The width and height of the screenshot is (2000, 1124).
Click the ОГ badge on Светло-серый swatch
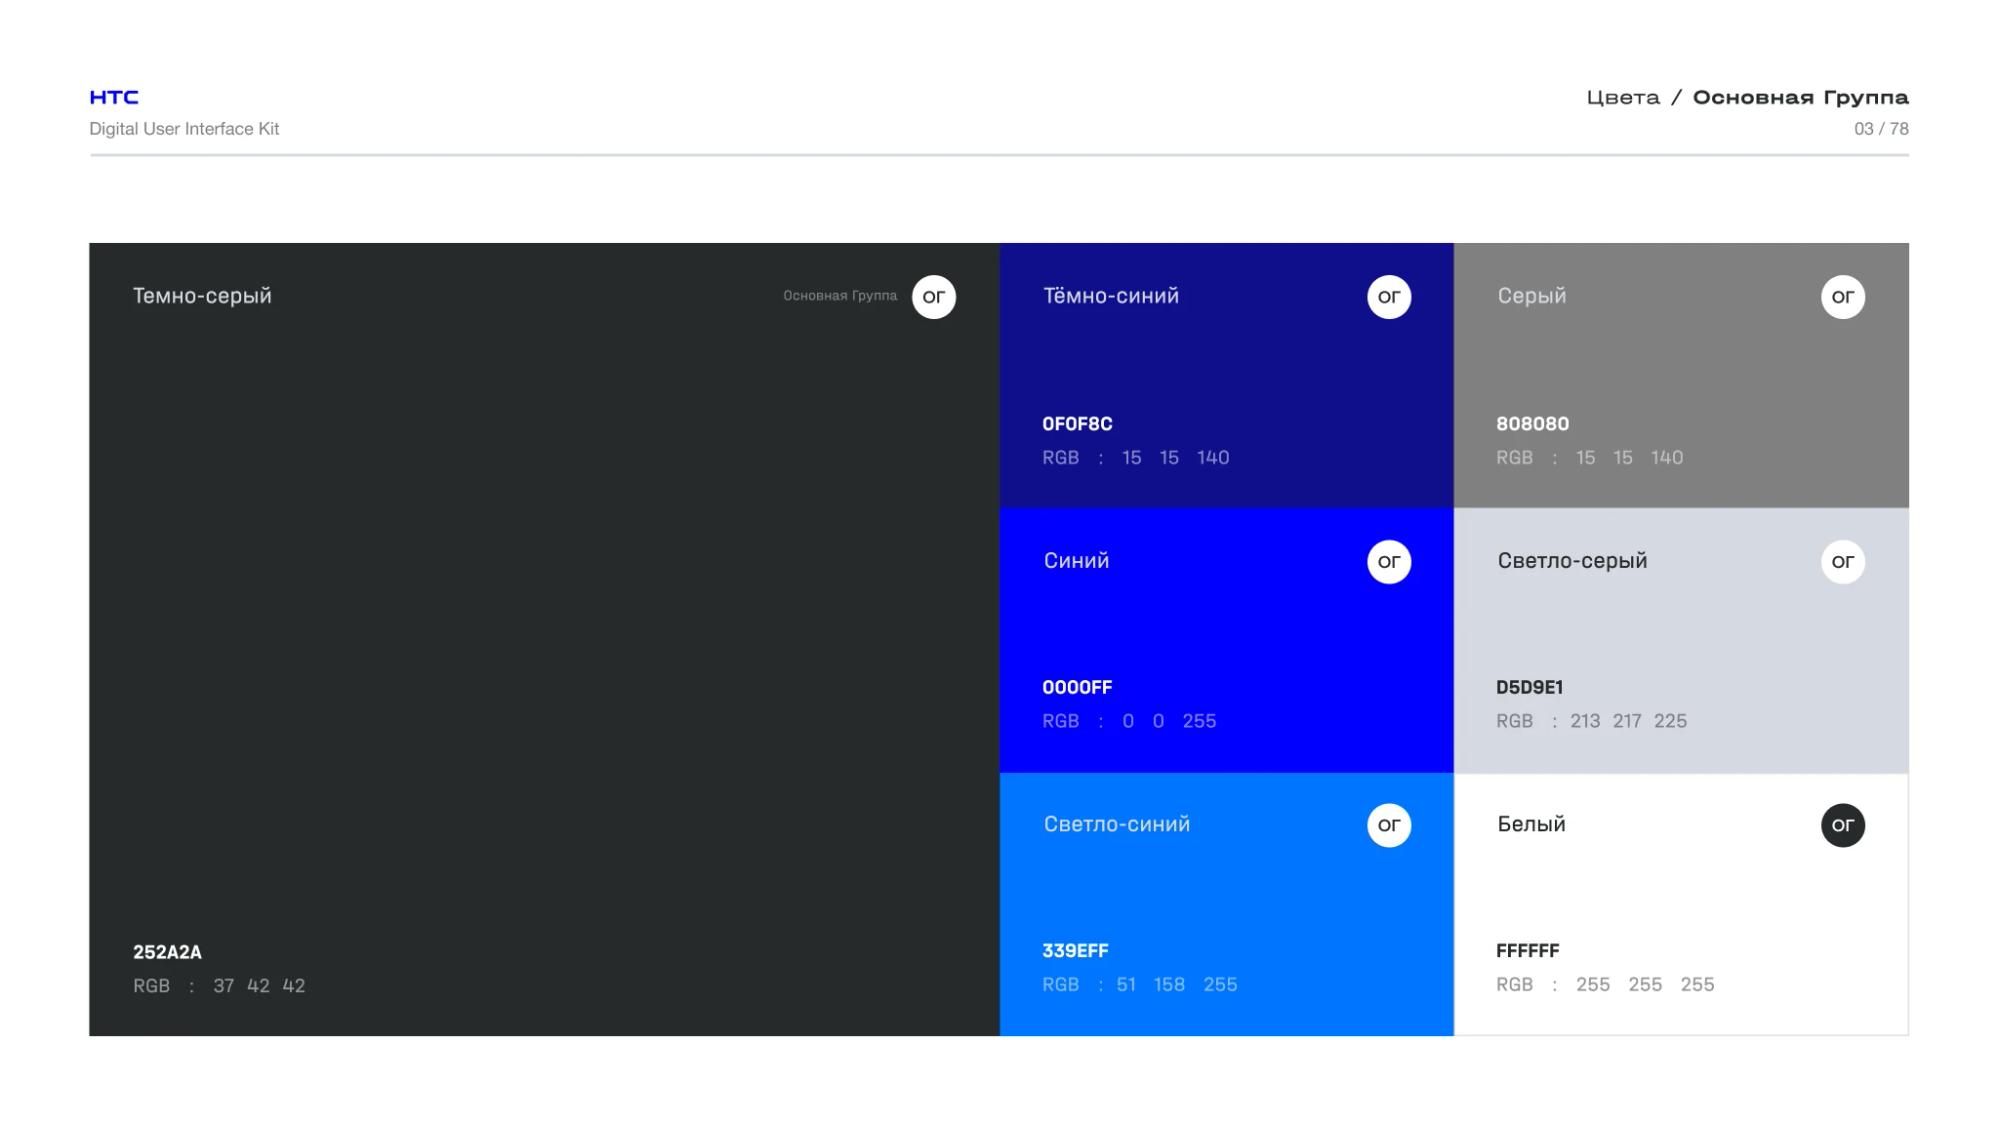click(x=1843, y=562)
